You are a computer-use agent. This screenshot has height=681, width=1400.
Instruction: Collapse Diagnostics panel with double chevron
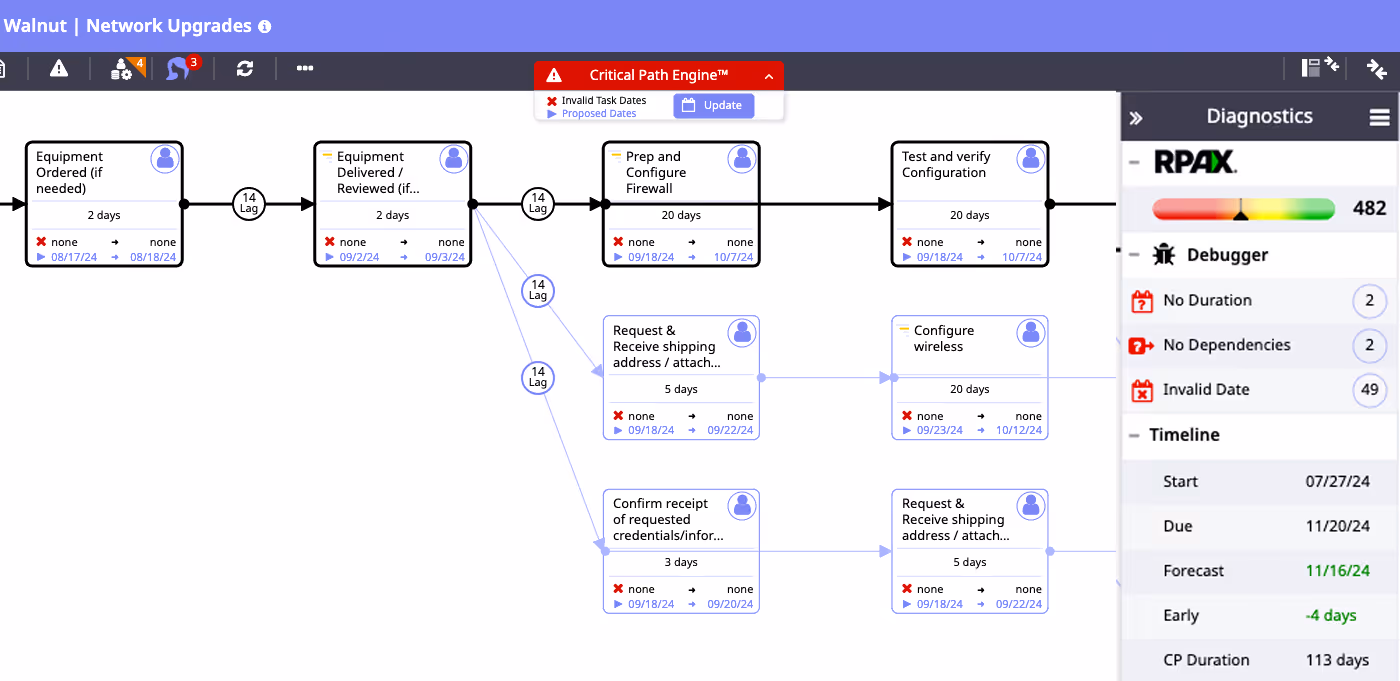tap(1136, 118)
